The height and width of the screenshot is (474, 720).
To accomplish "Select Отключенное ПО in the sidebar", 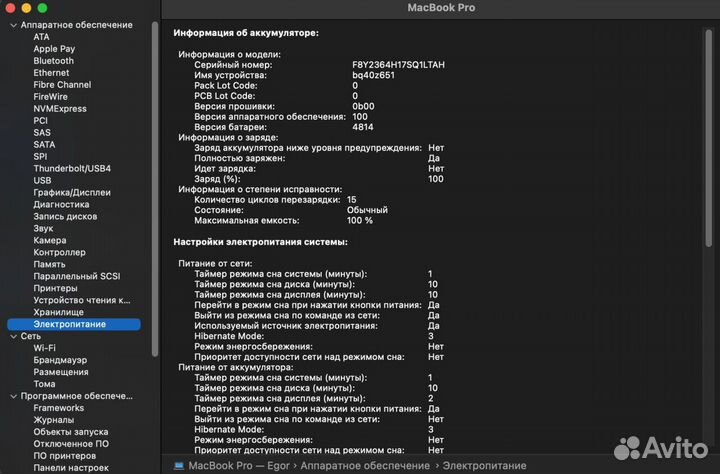I will click(x=71, y=444).
